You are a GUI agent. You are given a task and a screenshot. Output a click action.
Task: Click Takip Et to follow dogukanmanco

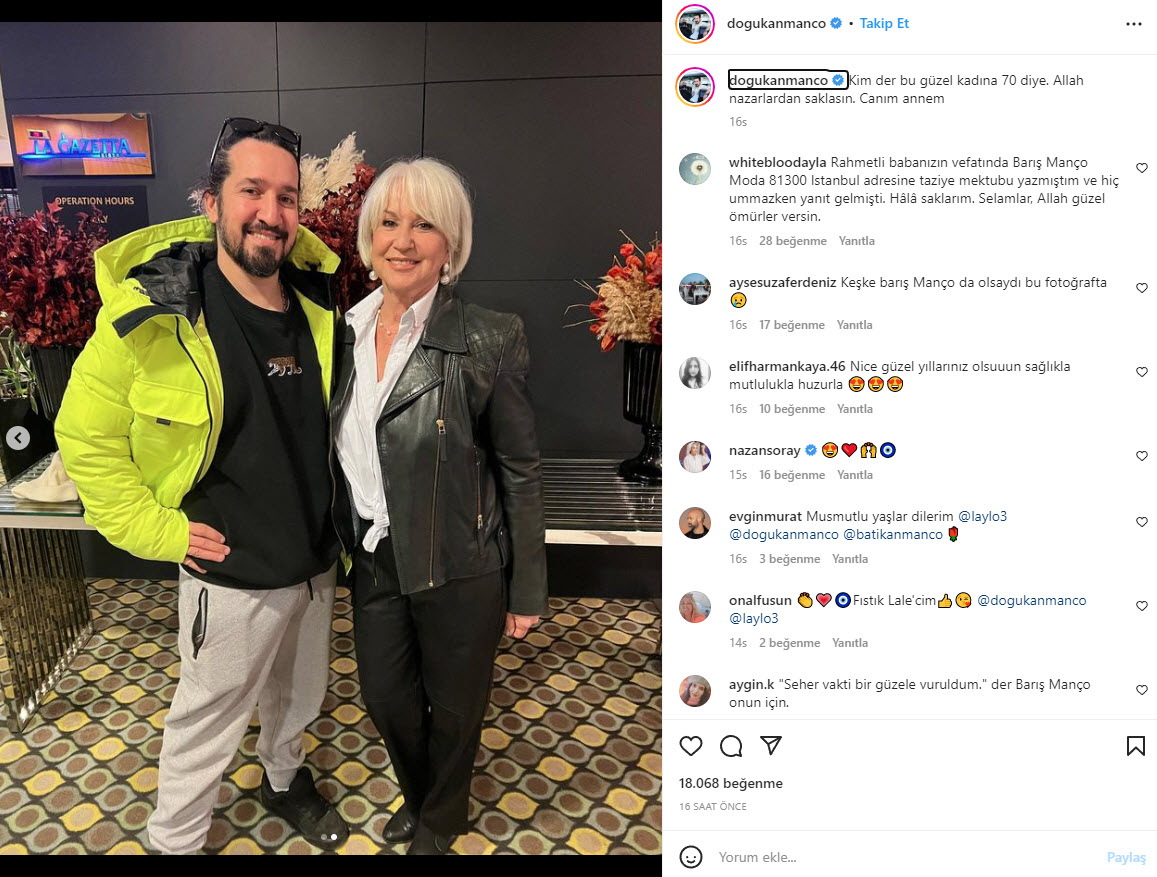tap(884, 24)
